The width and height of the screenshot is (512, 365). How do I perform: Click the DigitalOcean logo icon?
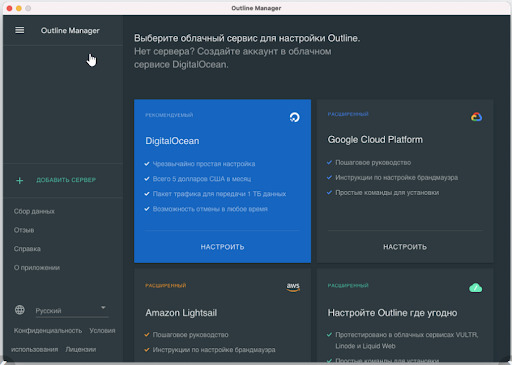coord(294,117)
